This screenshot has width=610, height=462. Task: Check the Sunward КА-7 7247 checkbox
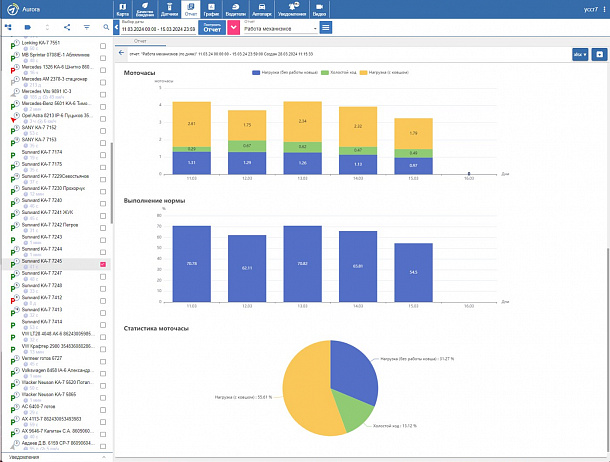(103, 276)
